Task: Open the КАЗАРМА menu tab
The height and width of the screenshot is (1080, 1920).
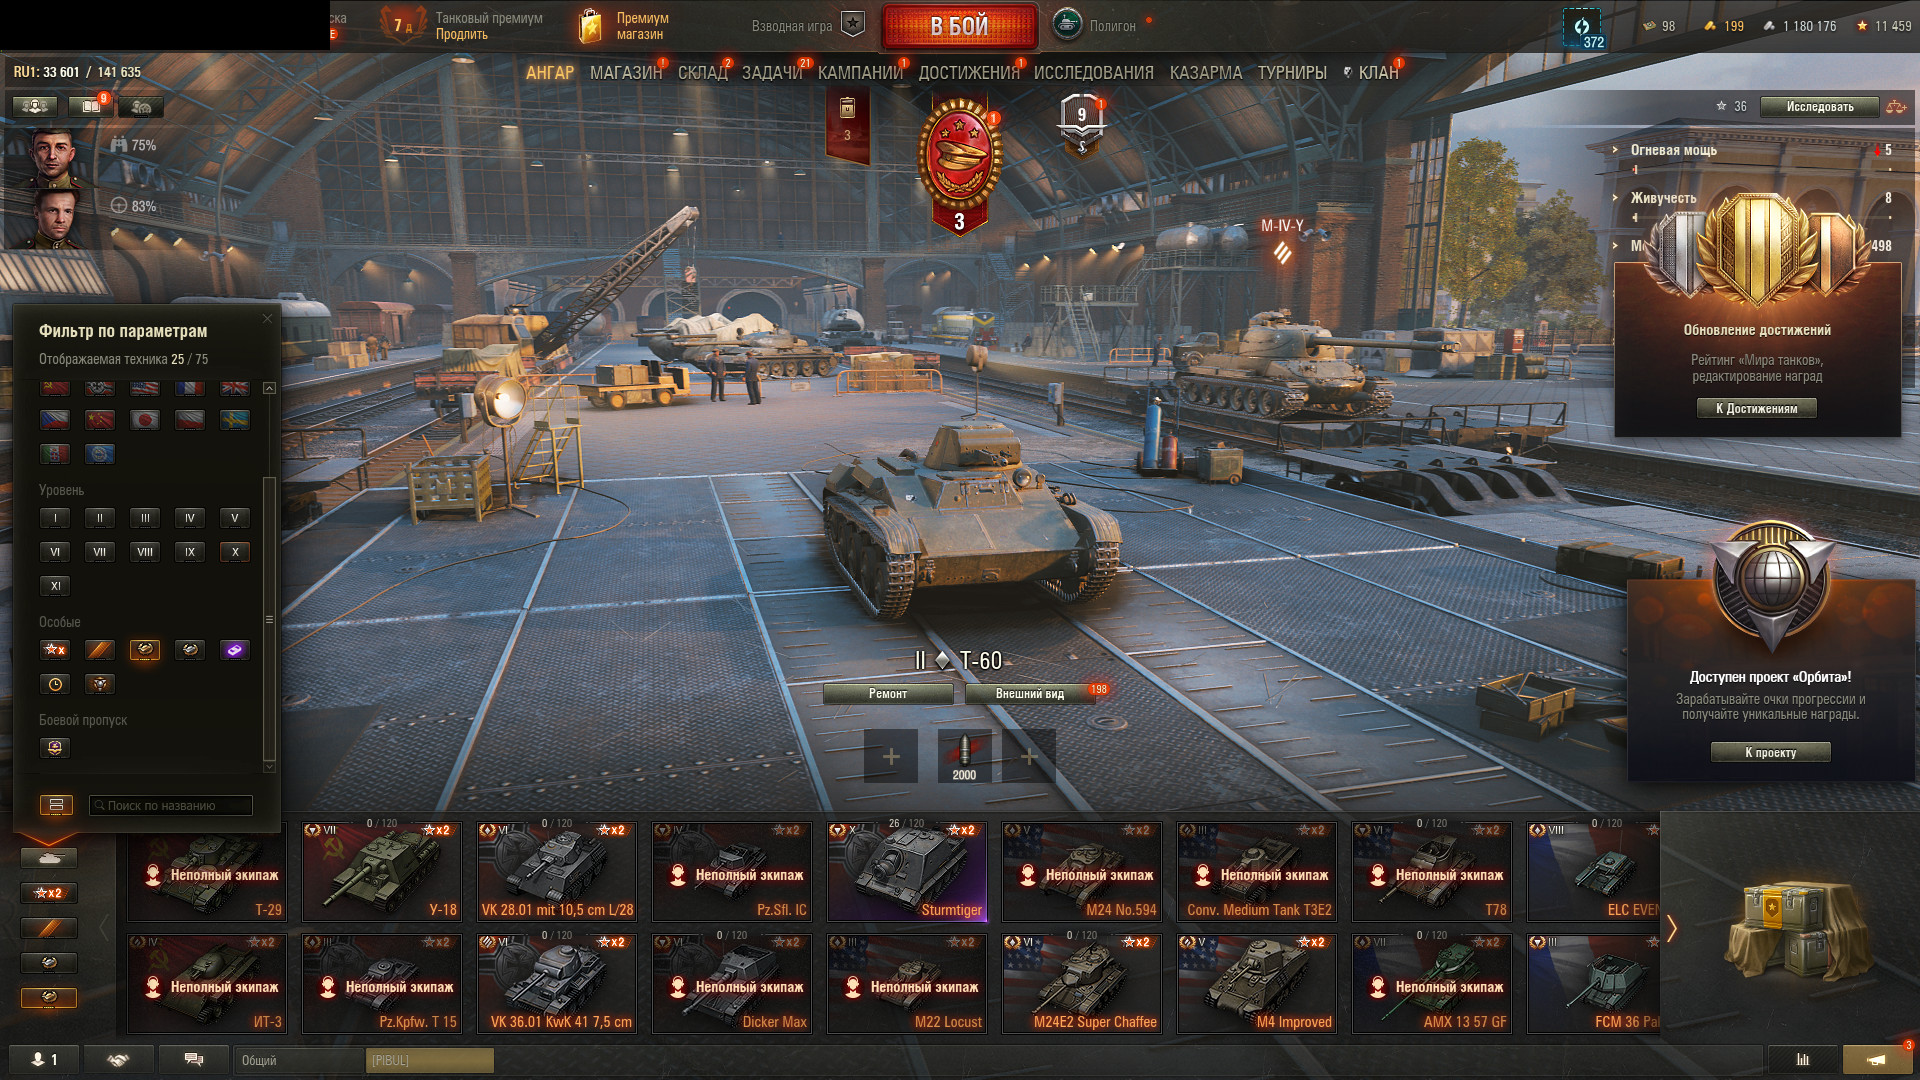Action: click(x=1205, y=73)
